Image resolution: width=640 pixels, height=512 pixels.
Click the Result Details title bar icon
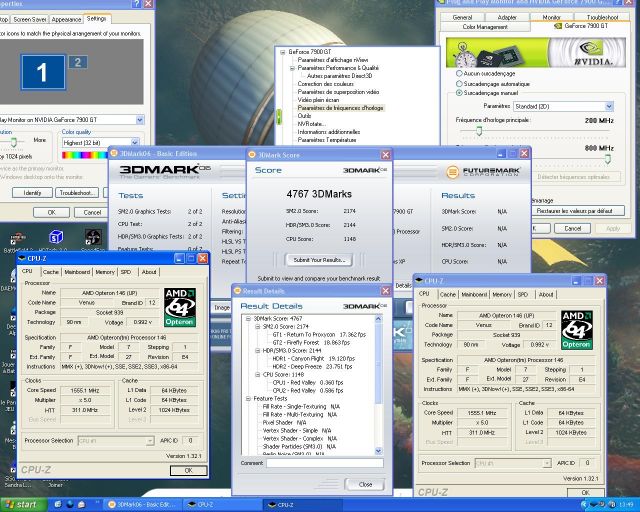tap(237, 291)
